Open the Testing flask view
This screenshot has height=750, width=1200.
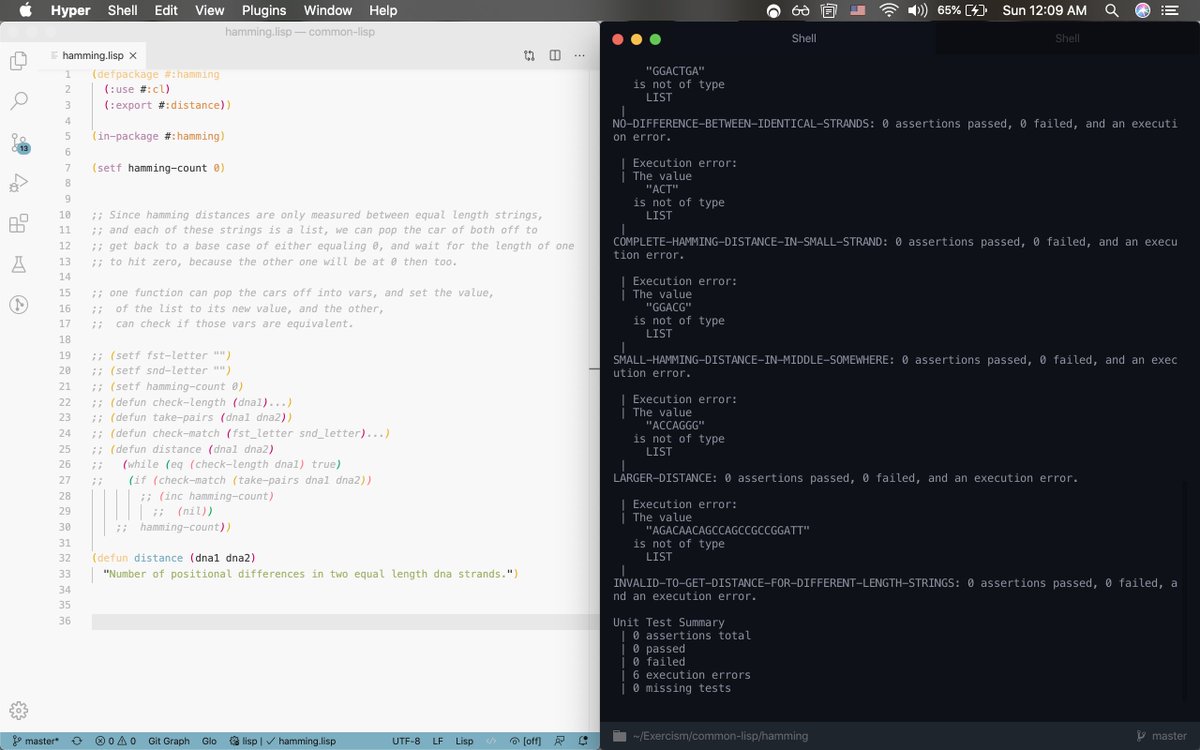tap(18, 264)
